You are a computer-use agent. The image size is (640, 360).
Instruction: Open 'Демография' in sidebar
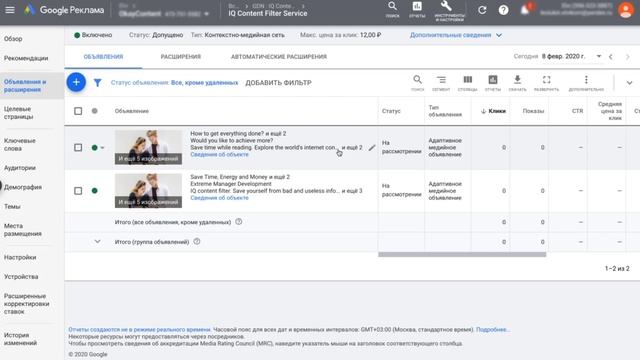pos(23,187)
